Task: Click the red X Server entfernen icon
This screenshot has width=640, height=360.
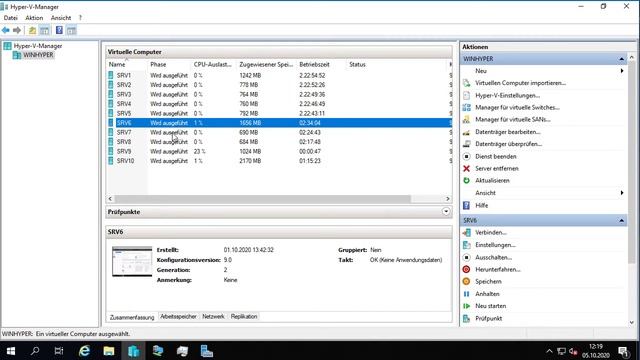Action: (x=467, y=168)
